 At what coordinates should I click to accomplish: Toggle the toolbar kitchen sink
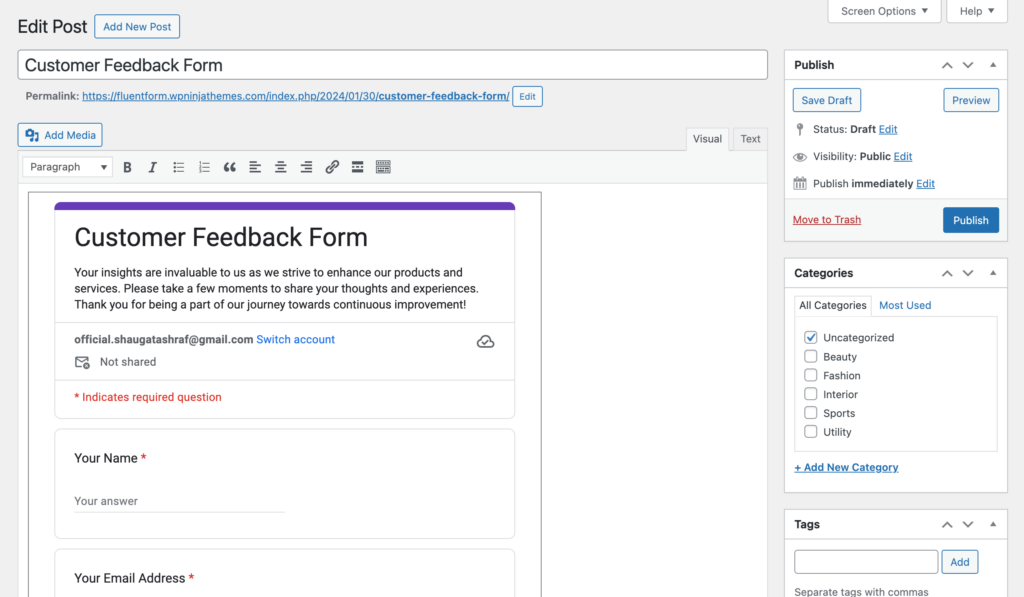tap(383, 167)
